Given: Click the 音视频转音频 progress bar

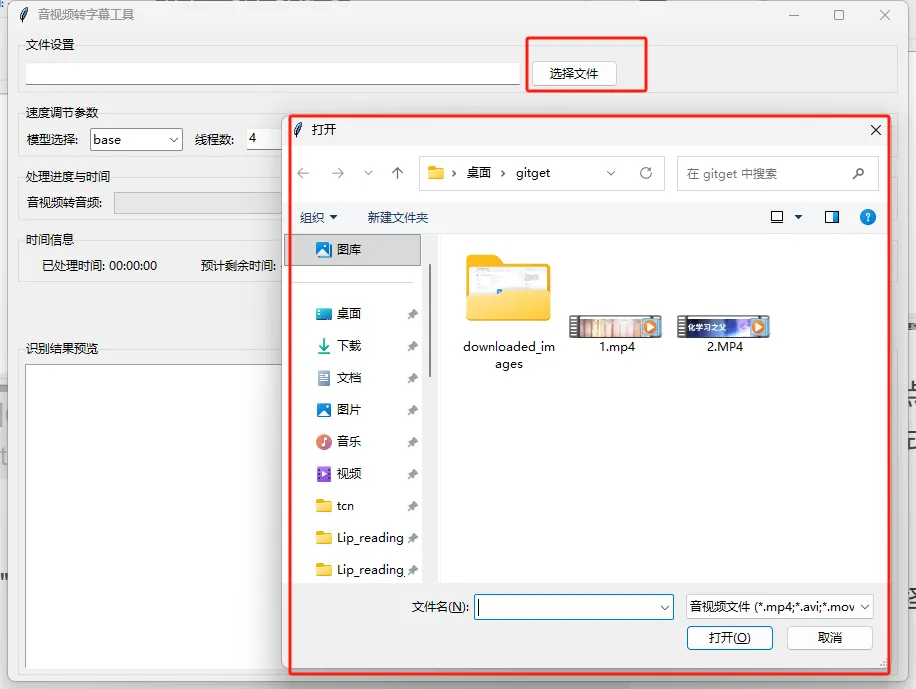Looking at the screenshot, I should click(x=198, y=203).
